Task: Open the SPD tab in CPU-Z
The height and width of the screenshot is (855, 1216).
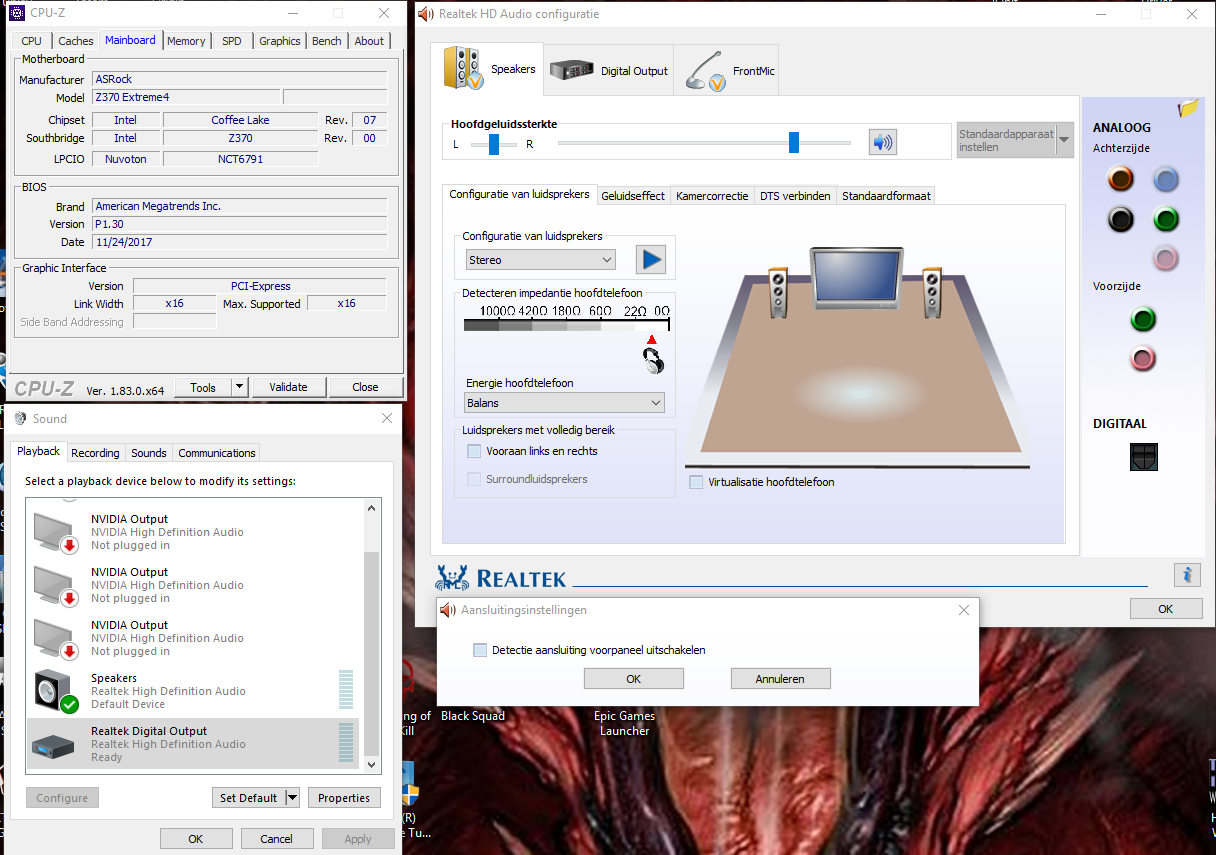Action: click(232, 41)
